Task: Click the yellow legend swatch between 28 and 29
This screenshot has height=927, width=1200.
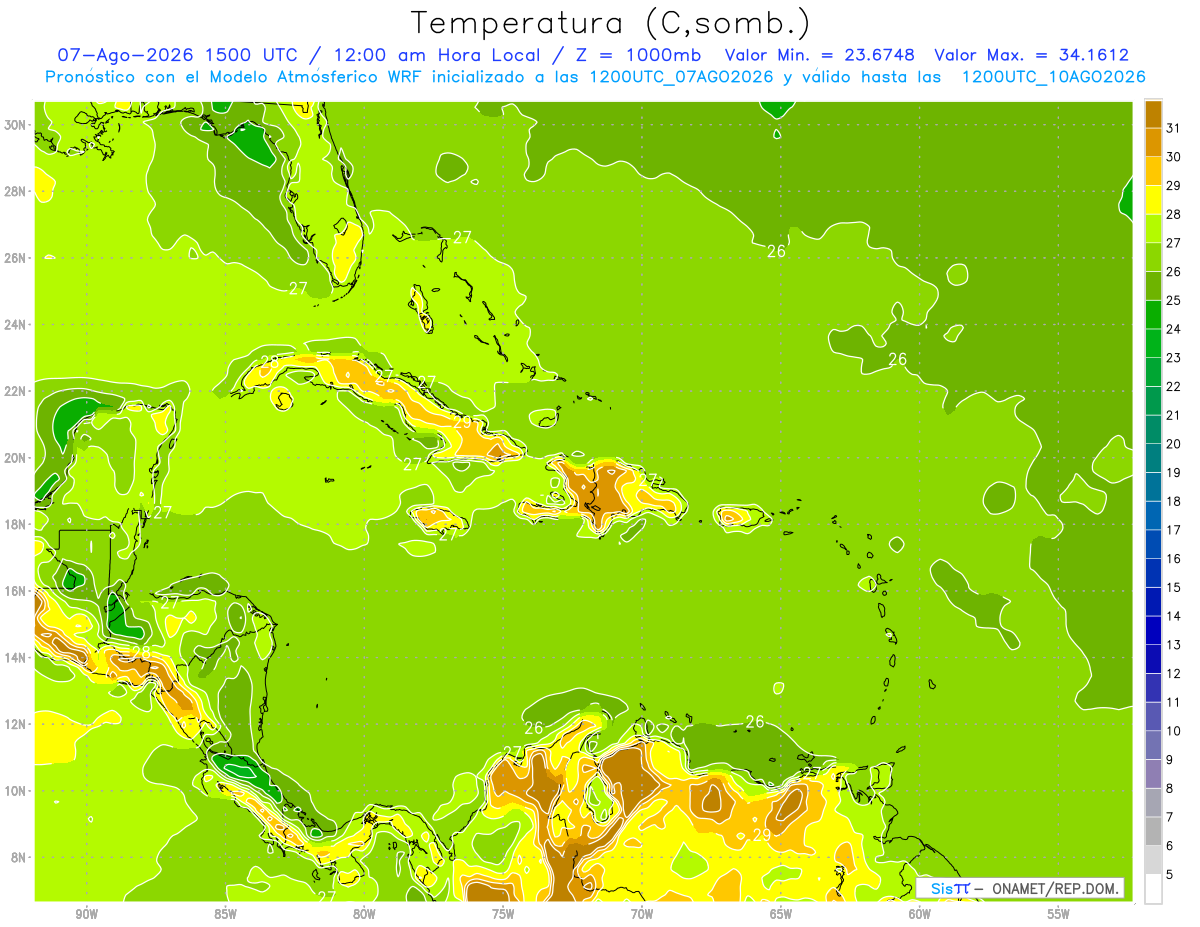Action: [1153, 200]
